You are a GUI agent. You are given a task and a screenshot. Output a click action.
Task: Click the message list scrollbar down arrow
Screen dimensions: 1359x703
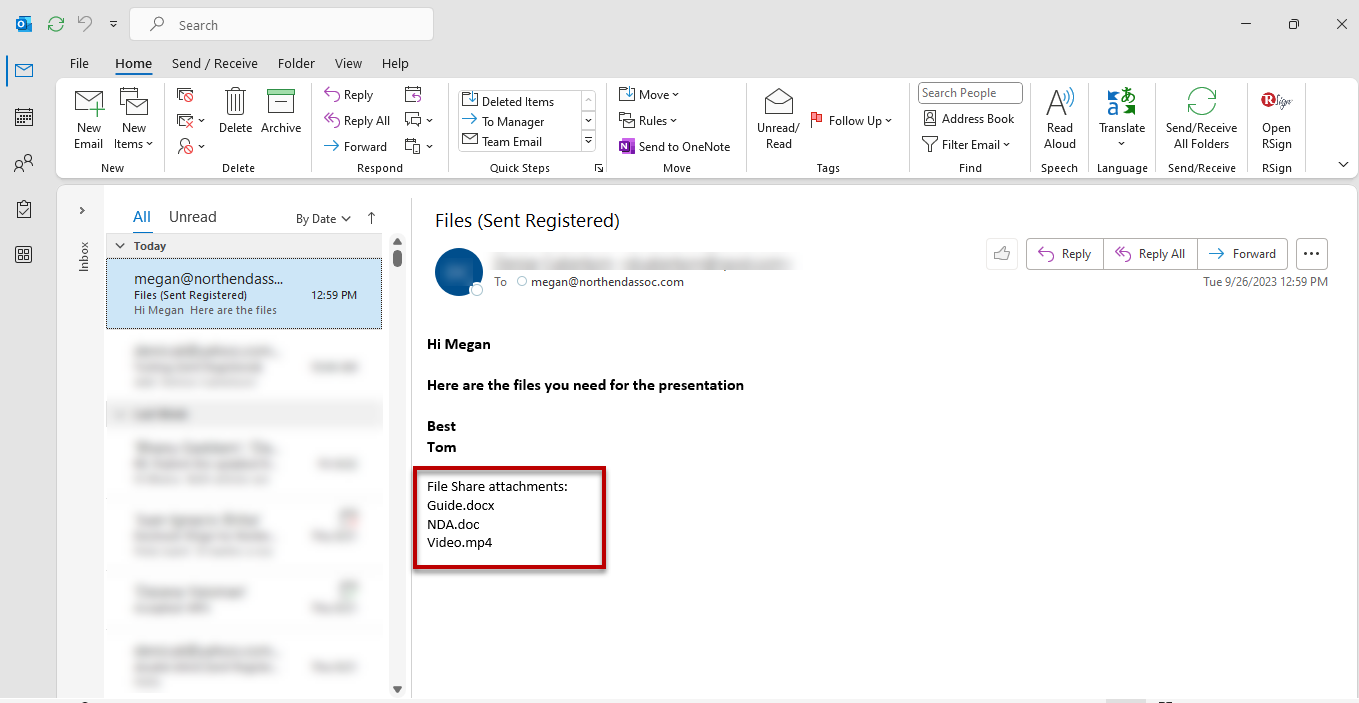coord(397,689)
